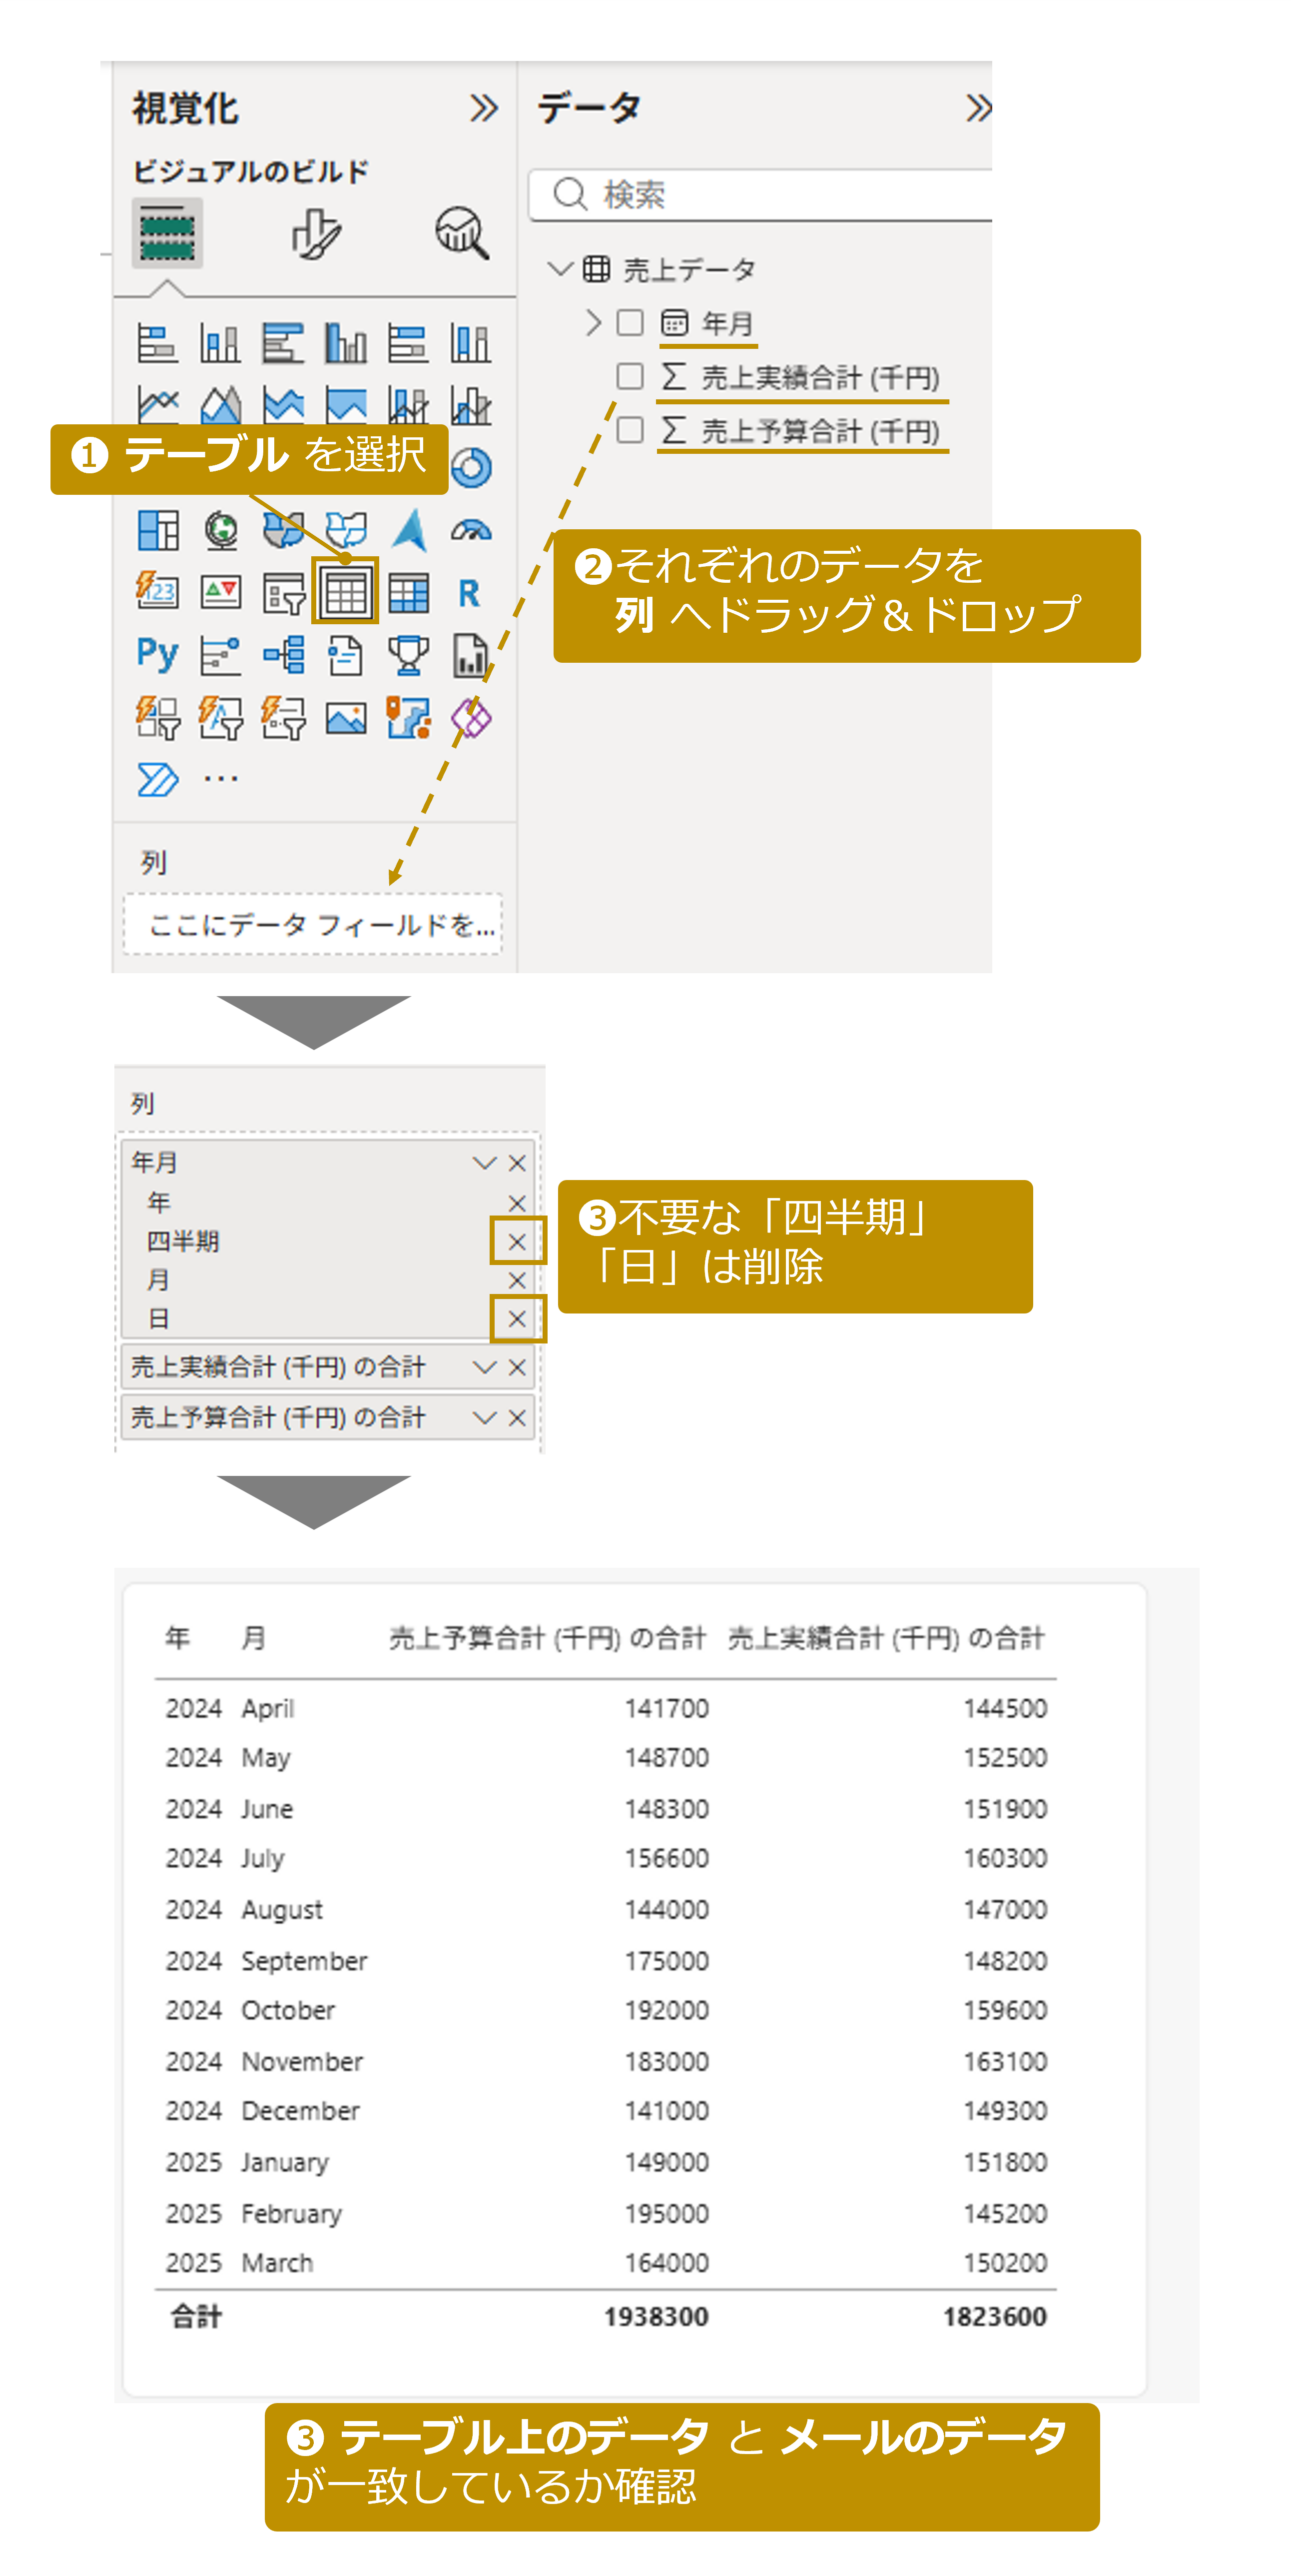This screenshot has height=2560, width=1291.
Task: Select the Donut chart icon
Action: (469, 465)
